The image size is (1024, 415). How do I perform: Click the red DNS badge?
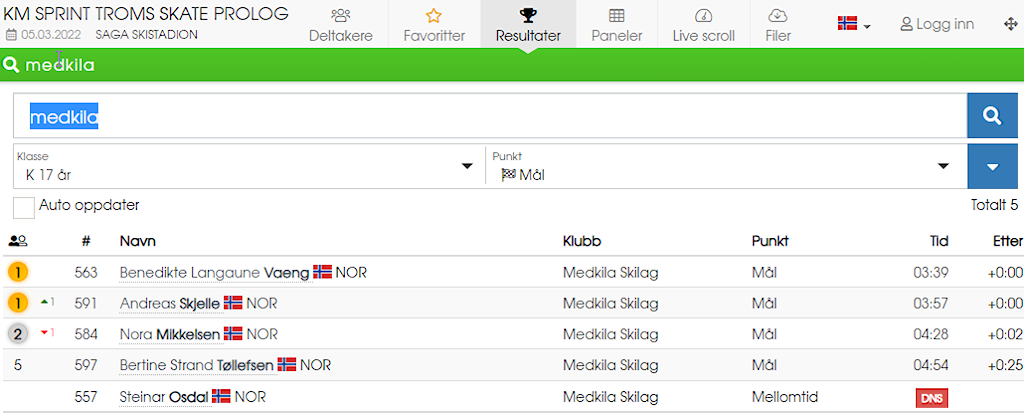931,398
